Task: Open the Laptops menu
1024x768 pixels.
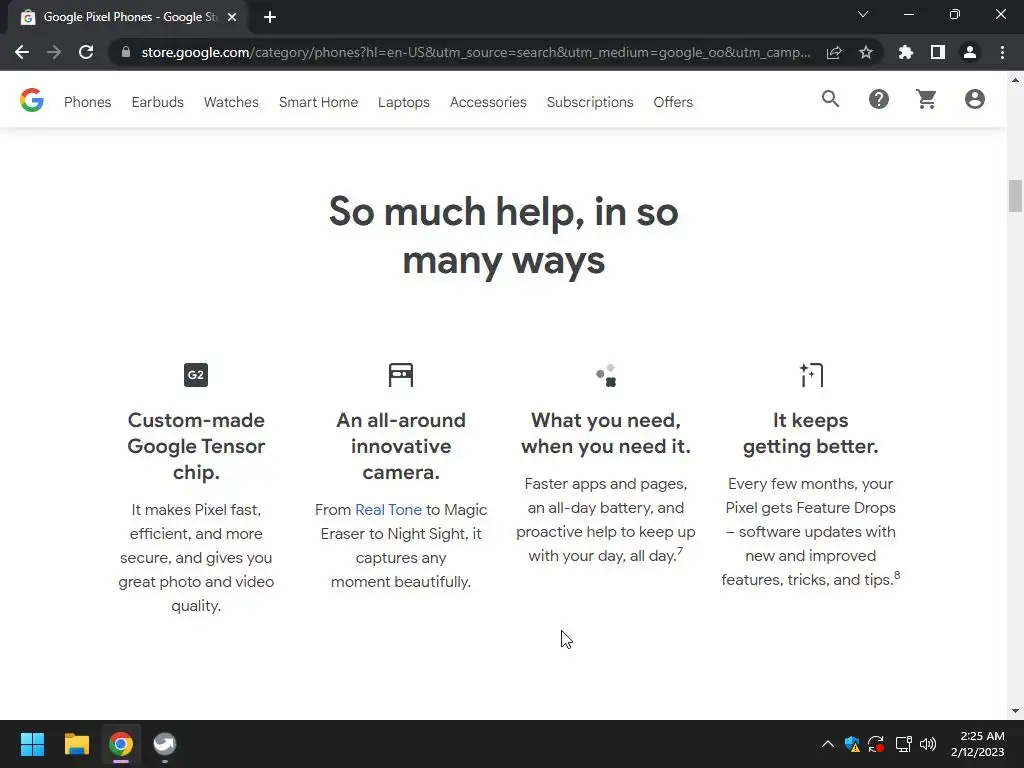Action: (404, 102)
